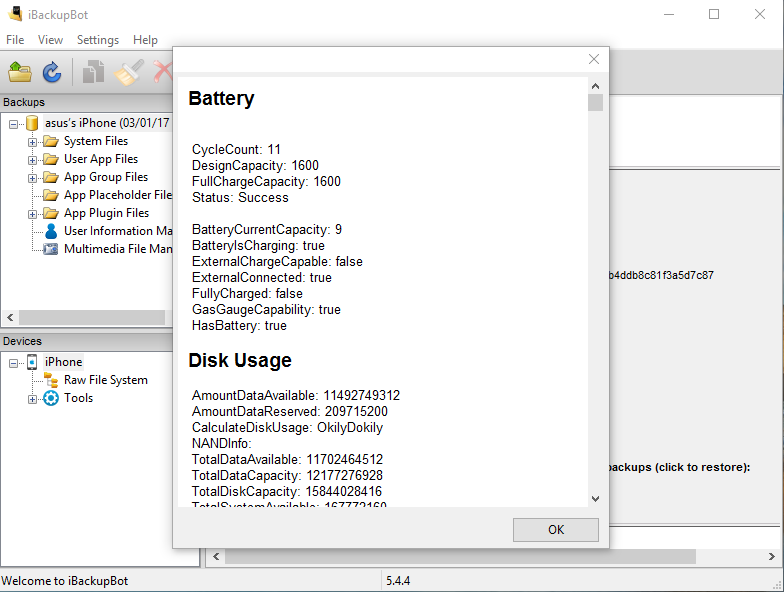Expand the App Group Files node
Image resolution: width=784 pixels, height=592 pixels.
pos(32,178)
